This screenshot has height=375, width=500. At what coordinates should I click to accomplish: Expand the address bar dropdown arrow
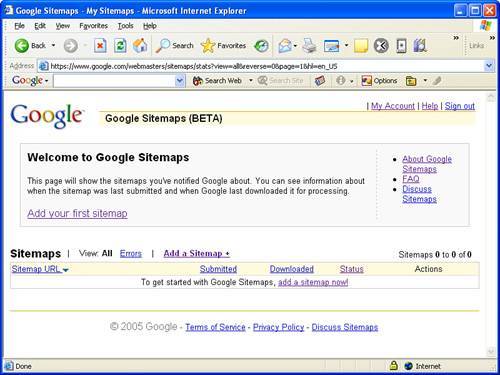coord(489,66)
